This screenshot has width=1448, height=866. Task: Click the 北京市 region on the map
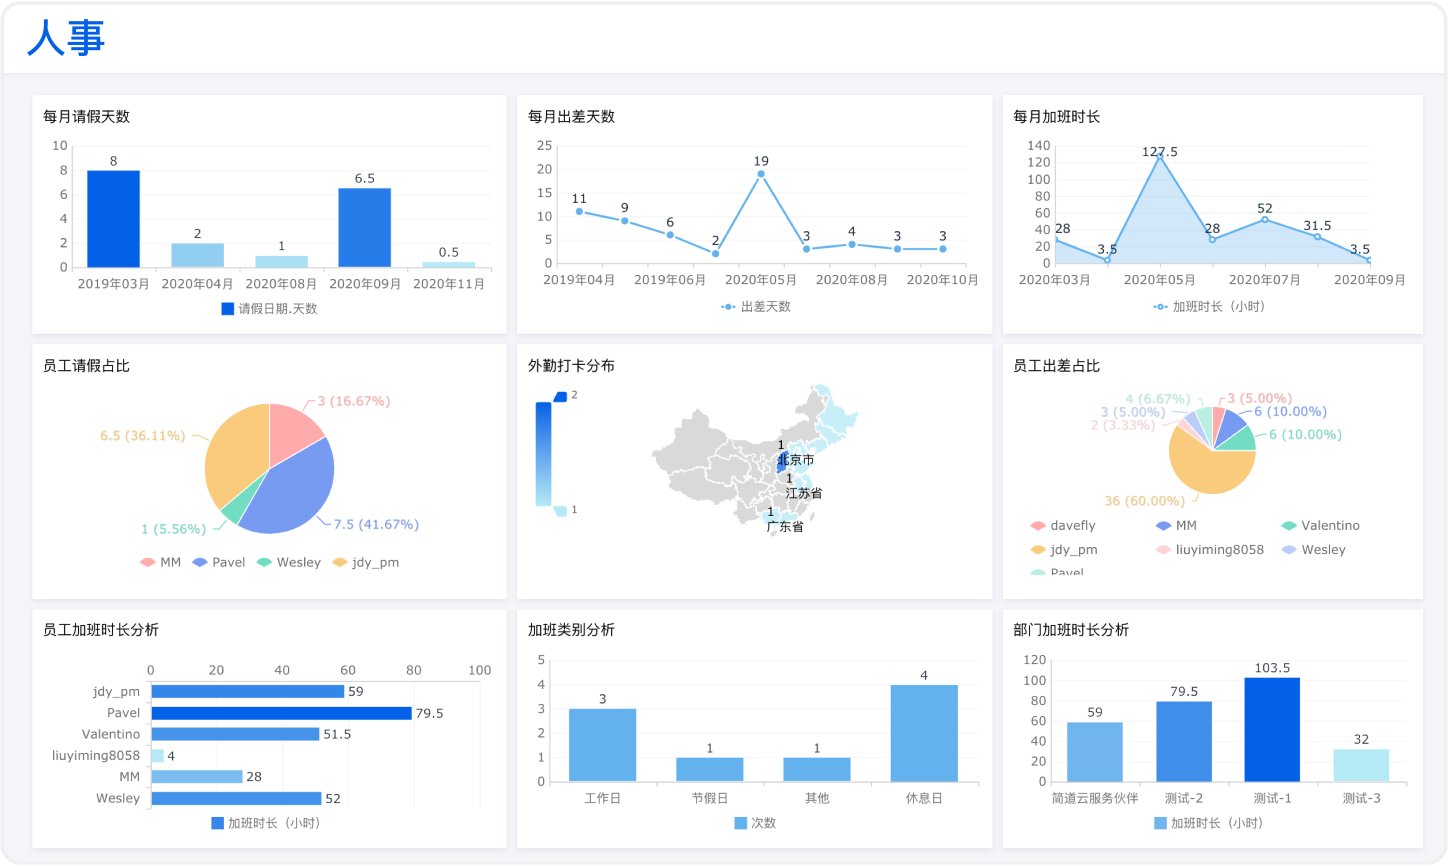click(x=783, y=463)
